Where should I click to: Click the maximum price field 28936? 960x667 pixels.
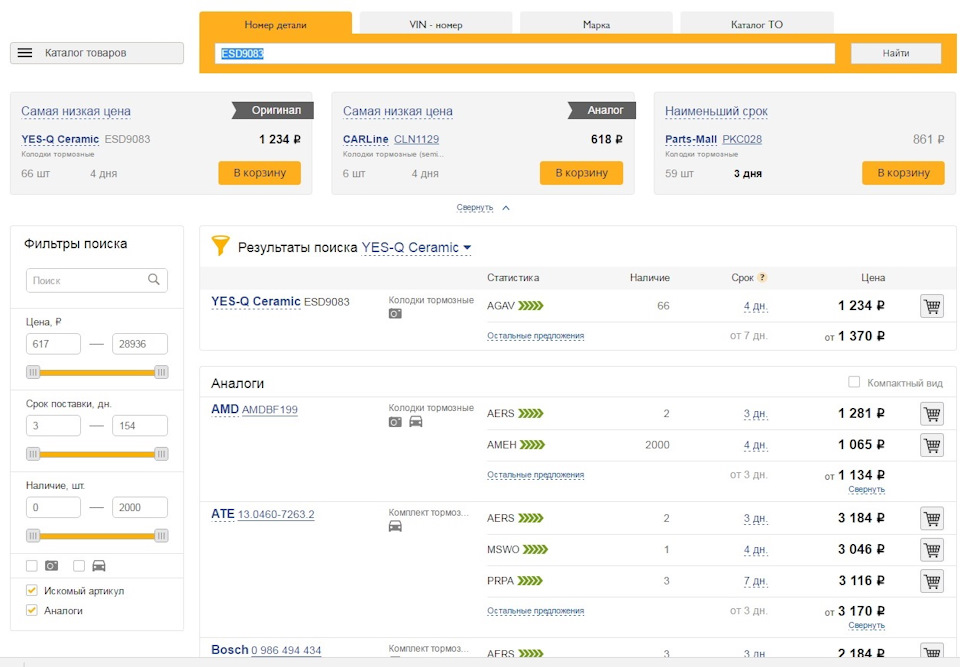140,344
